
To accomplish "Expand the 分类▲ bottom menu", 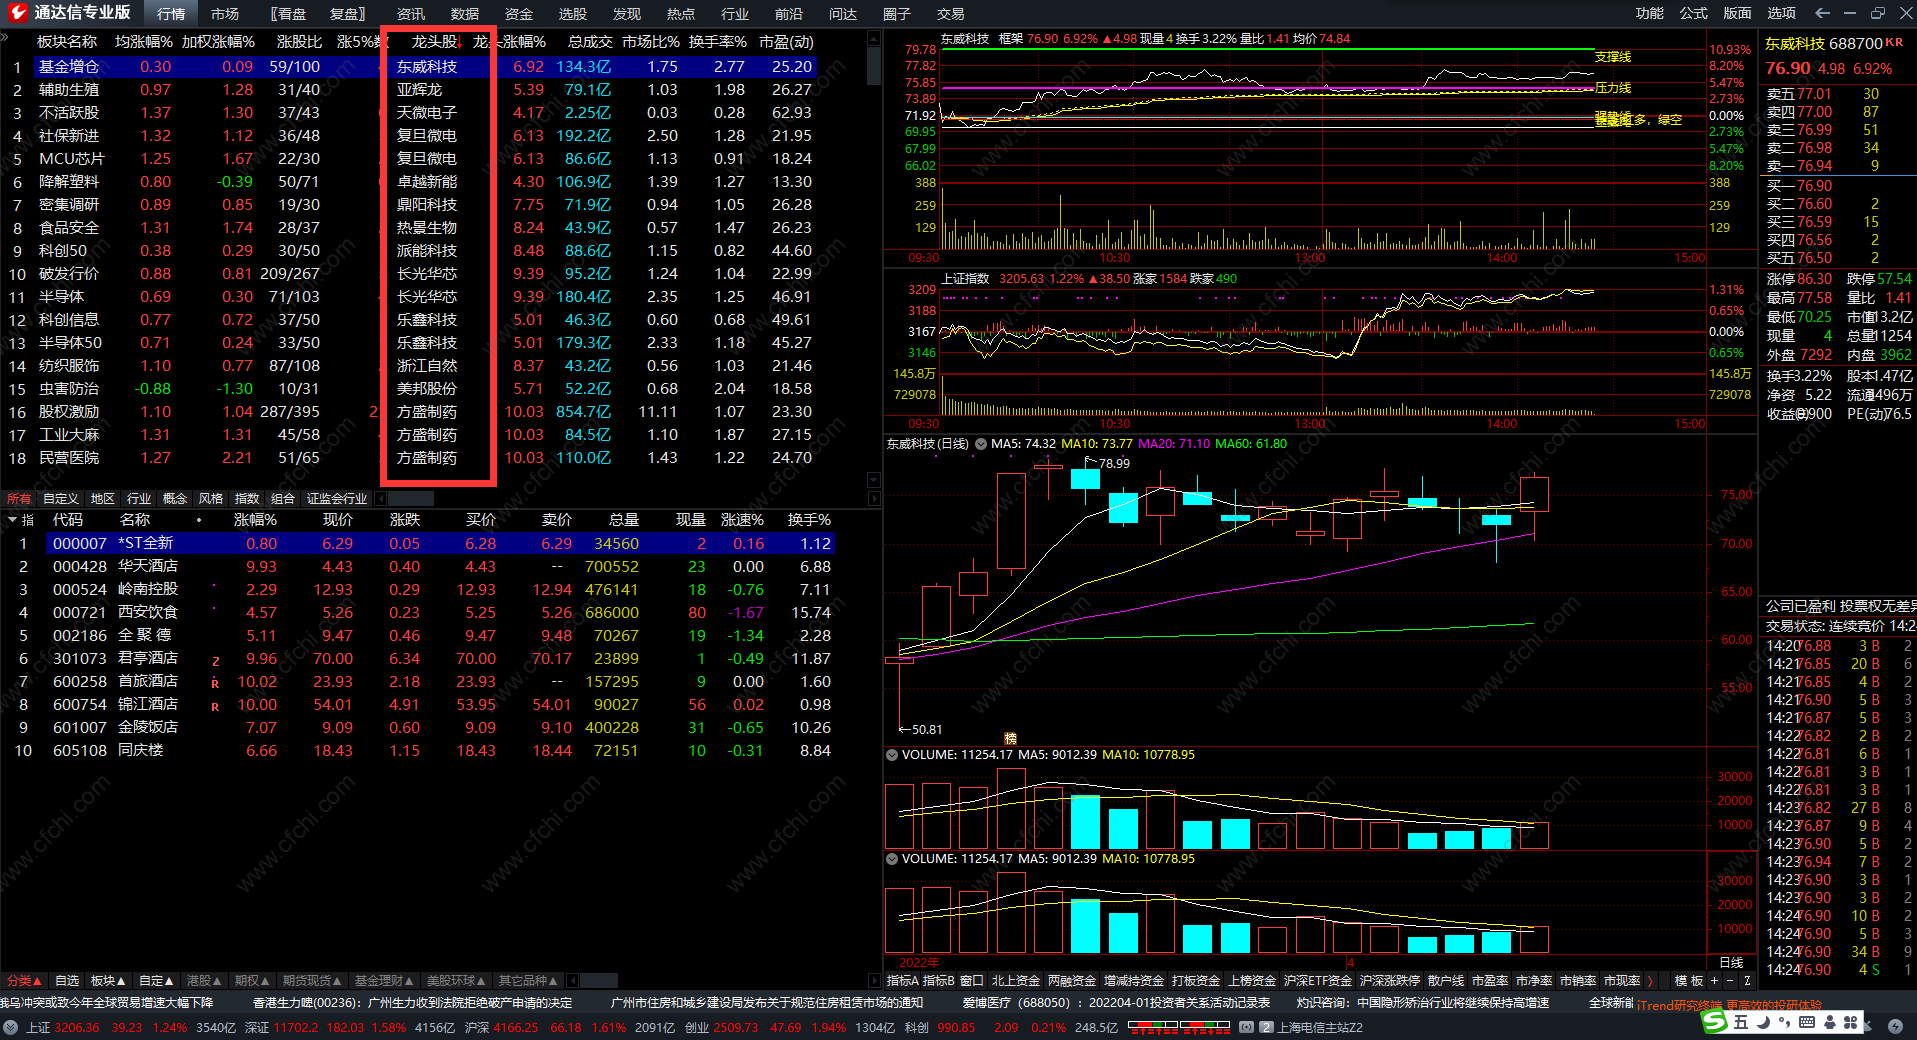I will [24, 981].
